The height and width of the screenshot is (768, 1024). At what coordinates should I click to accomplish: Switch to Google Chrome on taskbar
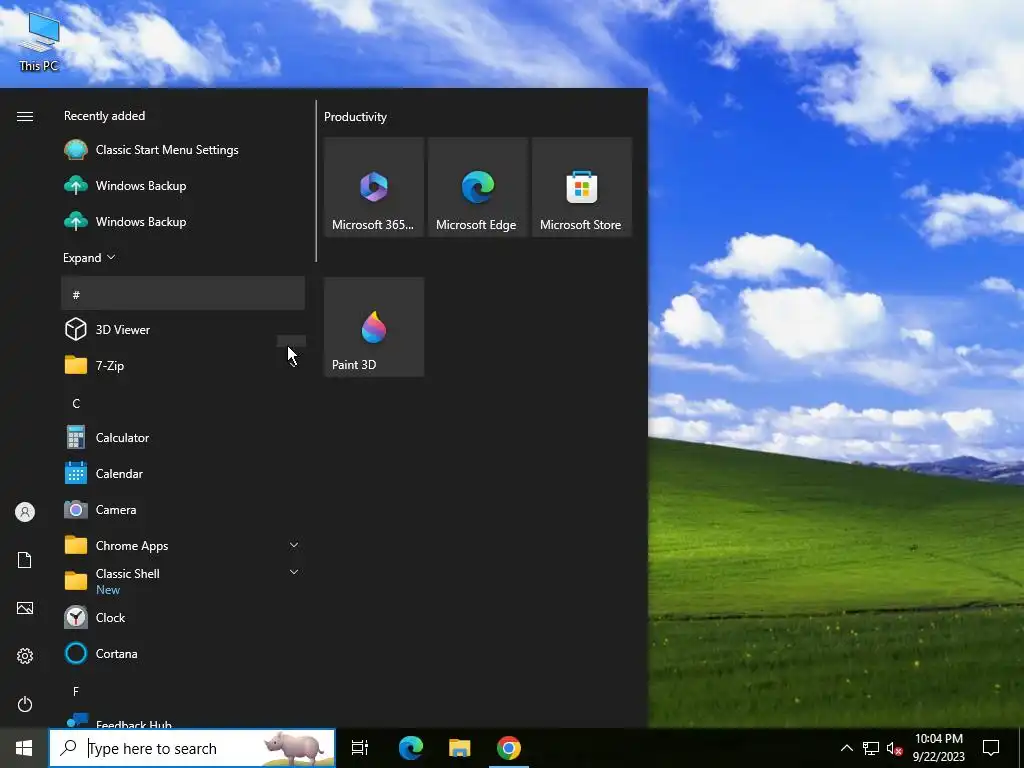(509, 748)
